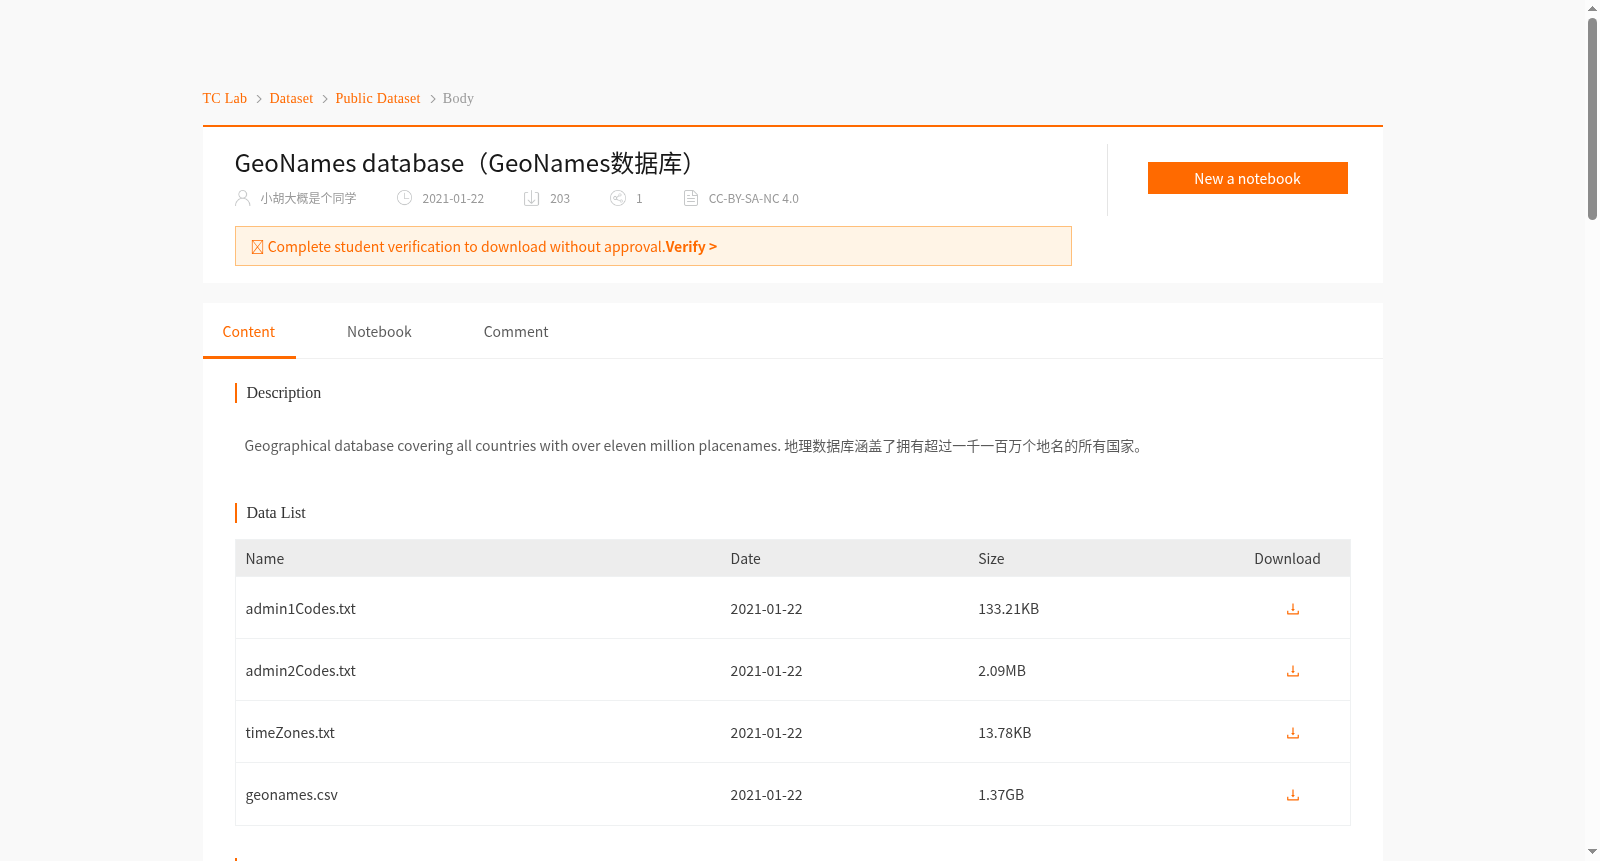Open the Public Dataset breadcrumb link

click(378, 98)
